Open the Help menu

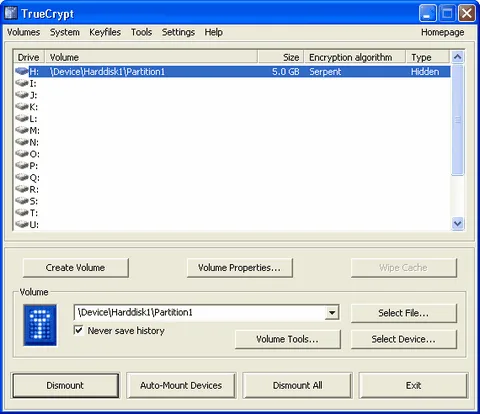click(x=214, y=32)
